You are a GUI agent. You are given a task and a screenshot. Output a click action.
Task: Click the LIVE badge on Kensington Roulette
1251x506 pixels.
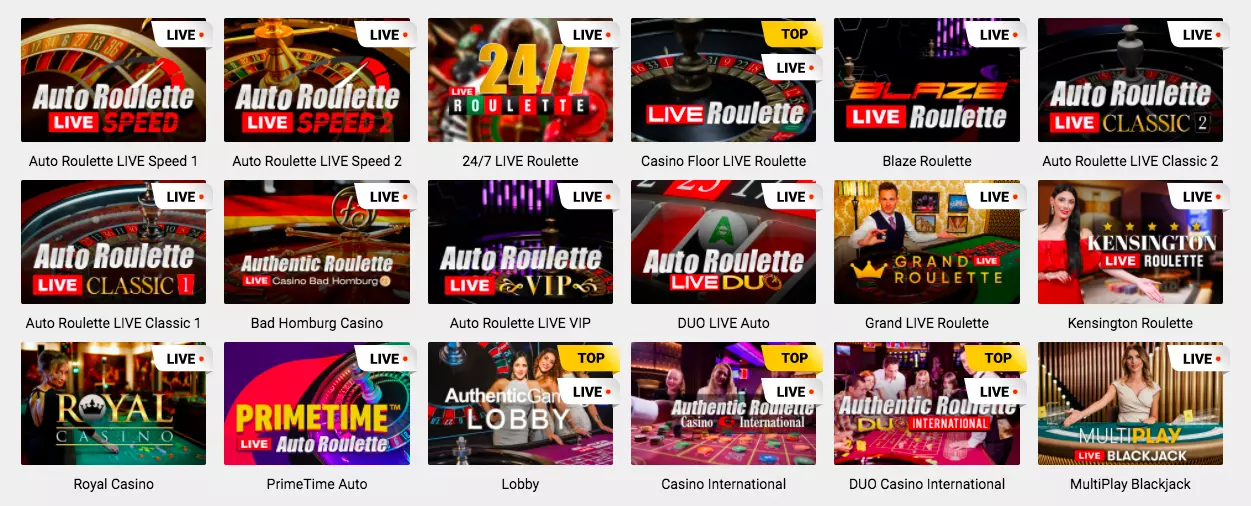pyautogui.click(x=1200, y=197)
